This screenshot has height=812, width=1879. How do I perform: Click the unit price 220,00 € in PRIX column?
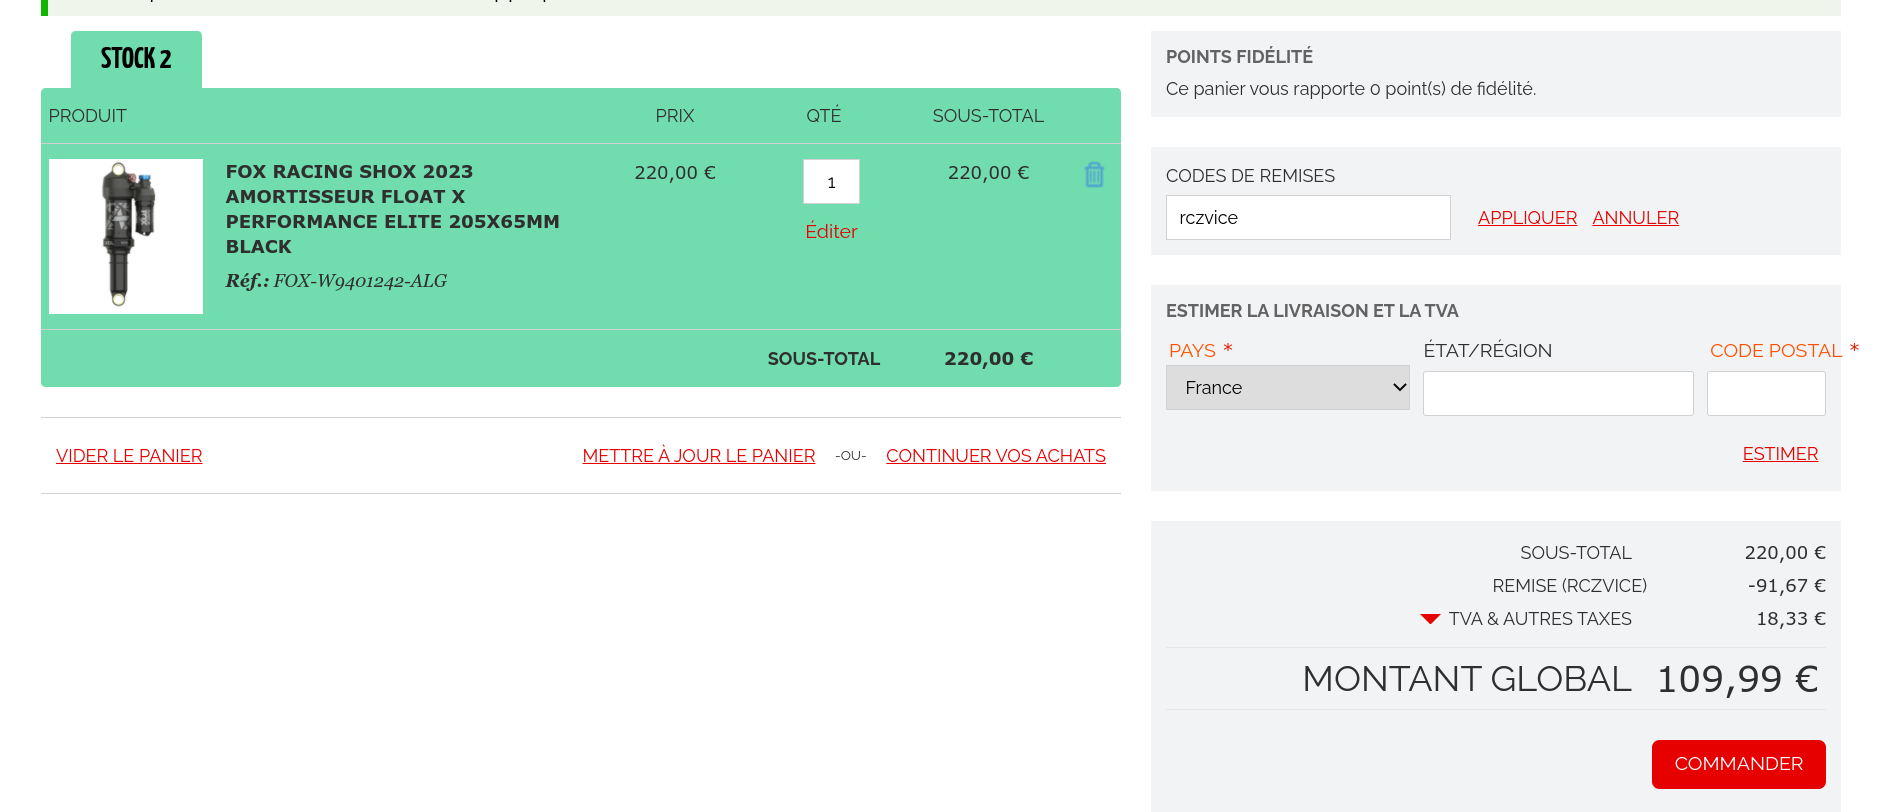pyautogui.click(x=675, y=173)
